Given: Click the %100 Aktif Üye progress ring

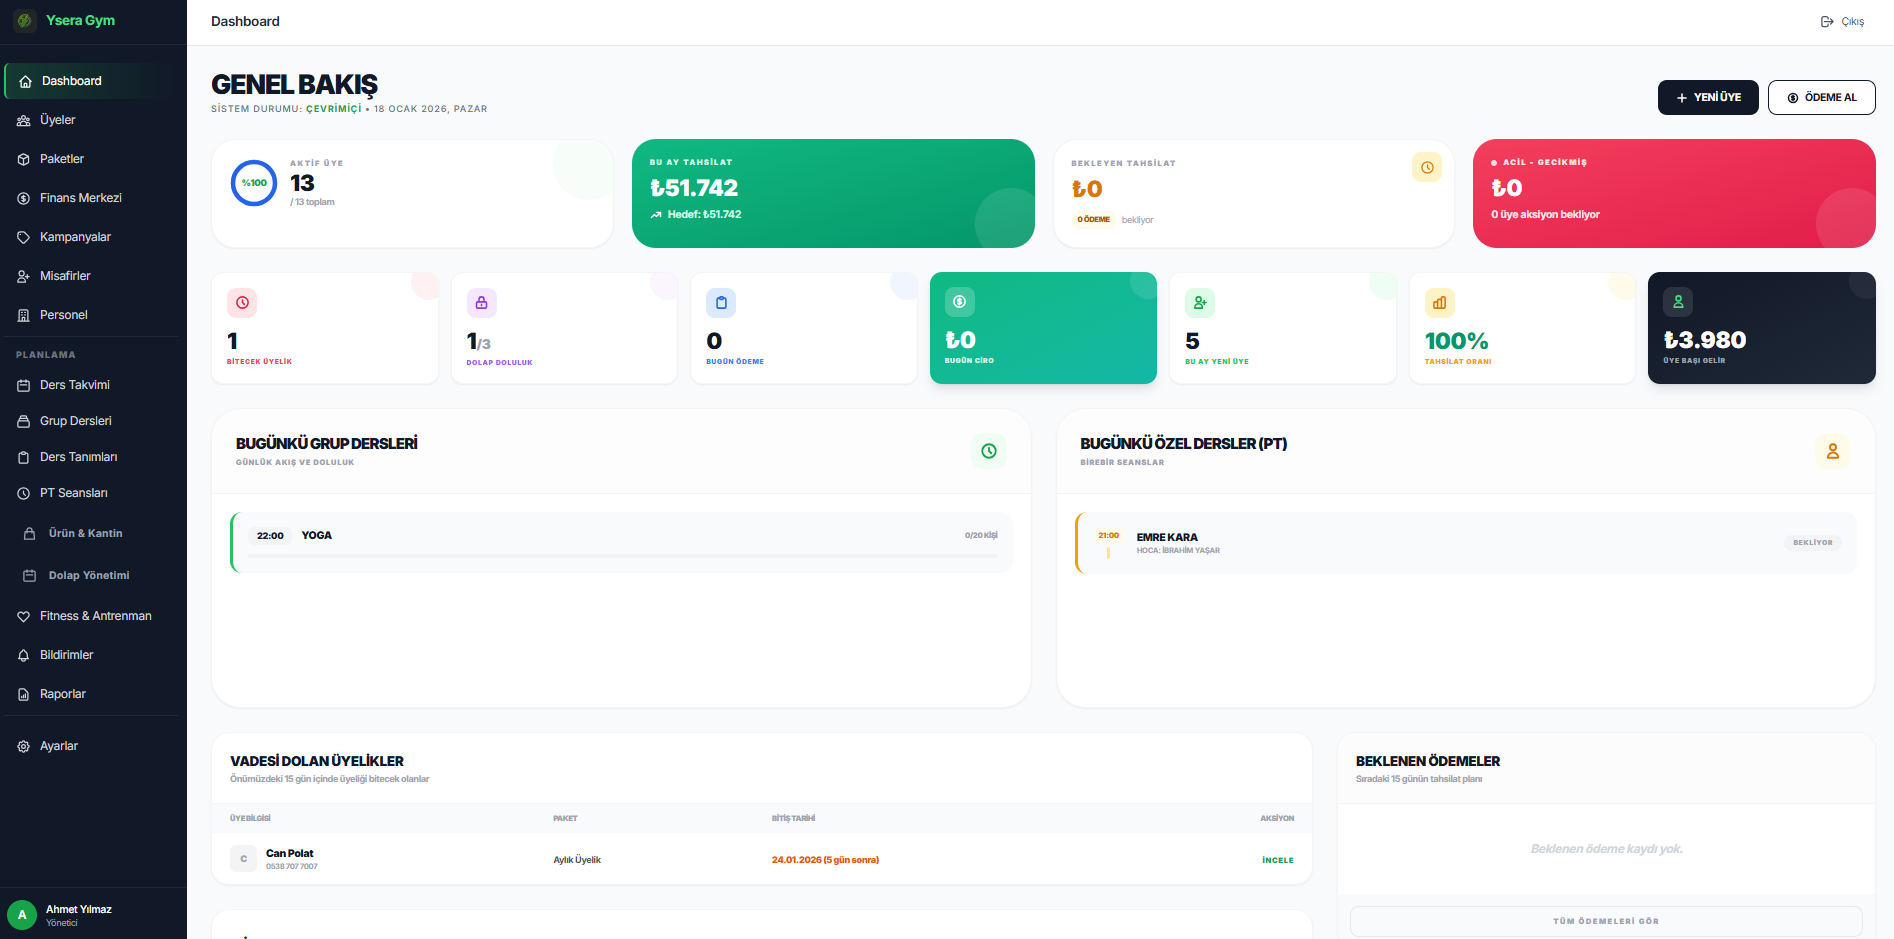Looking at the screenshot, I should coord(253,183).
